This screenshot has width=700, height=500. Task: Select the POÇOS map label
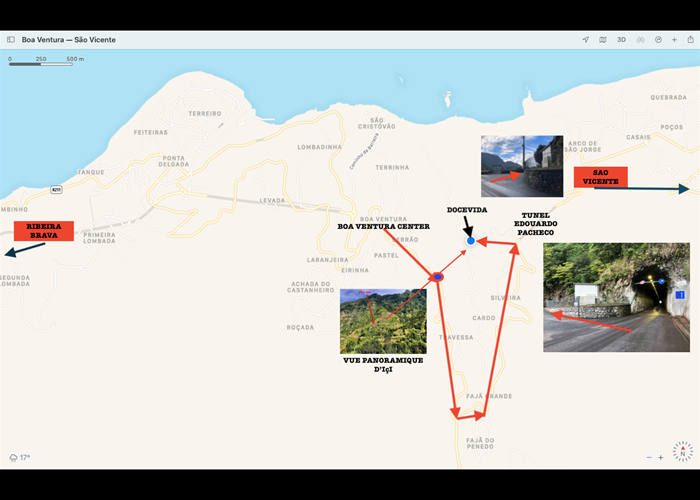pyautogui.click(x=672, y=127)
